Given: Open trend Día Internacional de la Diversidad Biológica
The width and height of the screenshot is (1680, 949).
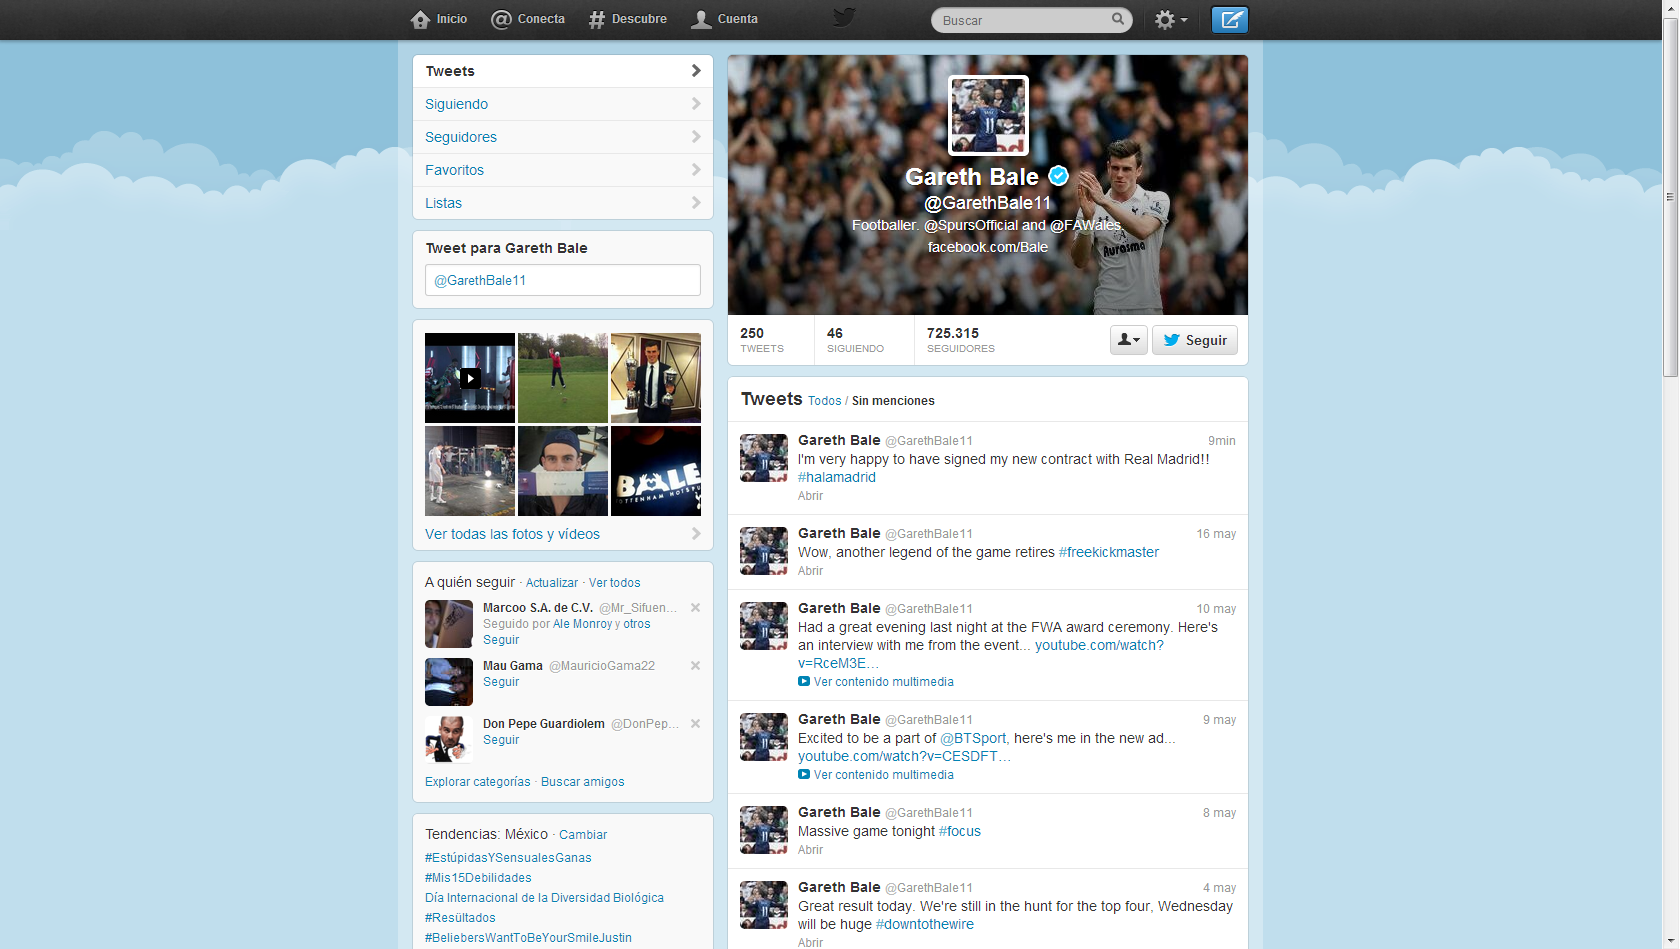Looking at the screenshot, I should pyautogui.click(x=544, y=898).
